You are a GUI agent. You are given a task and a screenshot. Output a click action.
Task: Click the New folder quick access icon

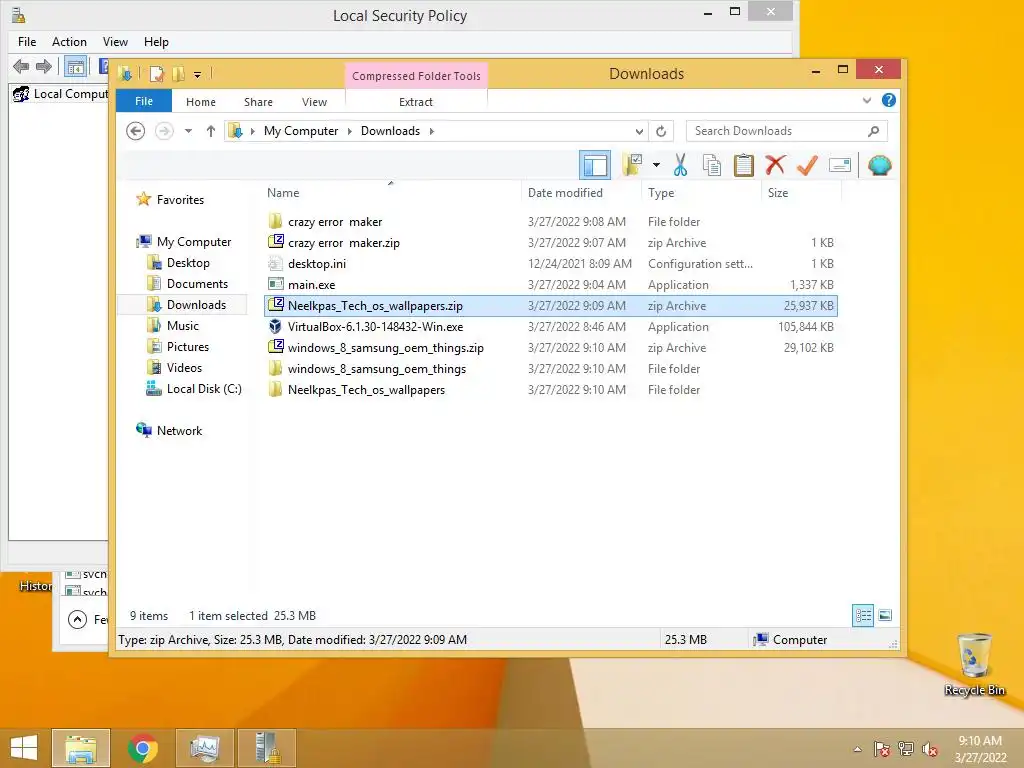pyautogui.click(x=178, y=74)
